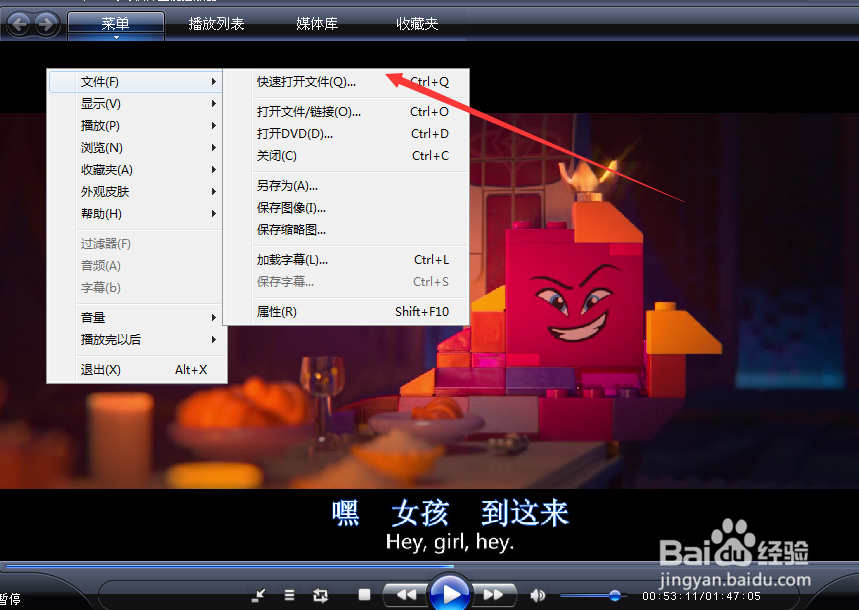Screen dimensions: 859x610
Task: Toggle the repeat mode icon
Action: 320,595
